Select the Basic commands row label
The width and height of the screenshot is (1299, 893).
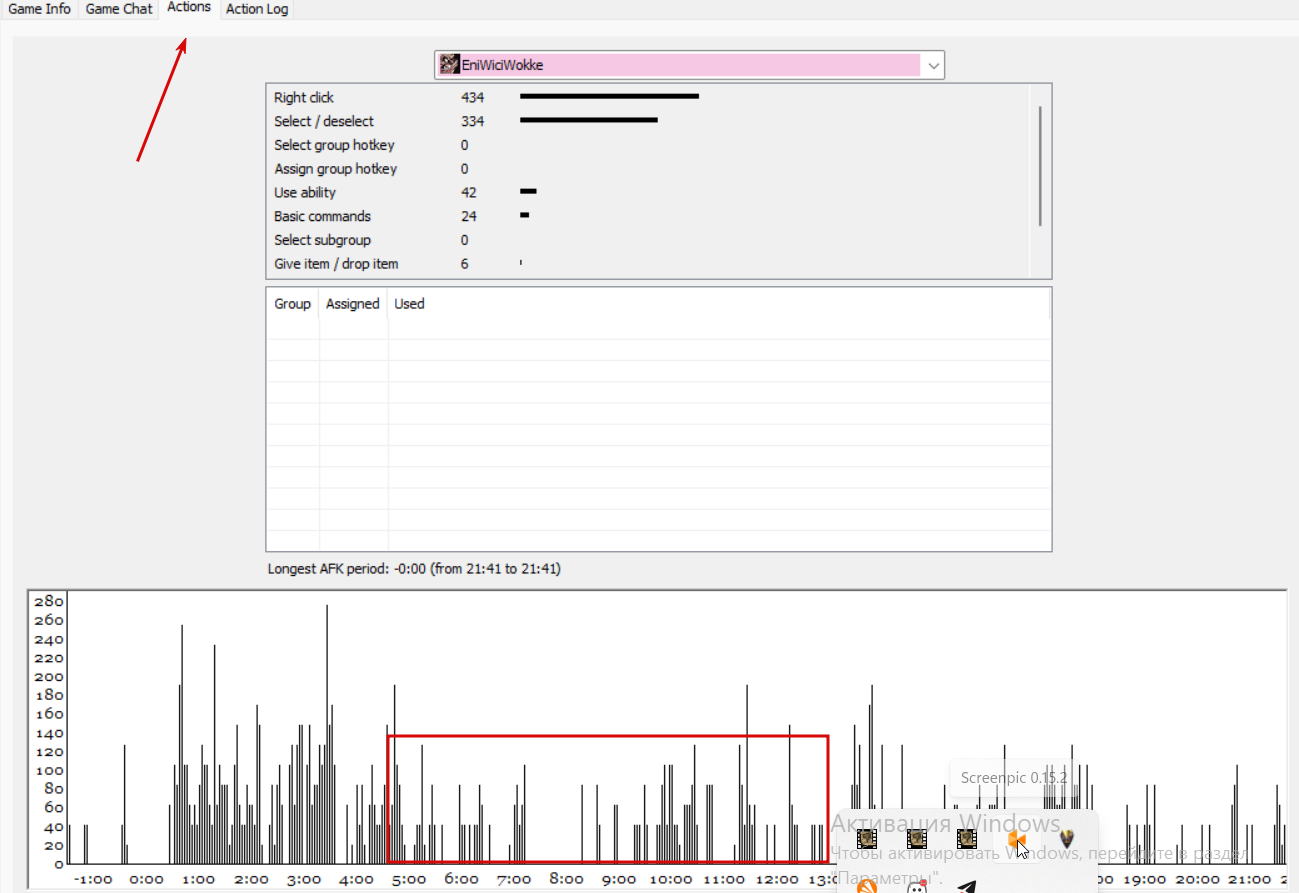(322, 217)
